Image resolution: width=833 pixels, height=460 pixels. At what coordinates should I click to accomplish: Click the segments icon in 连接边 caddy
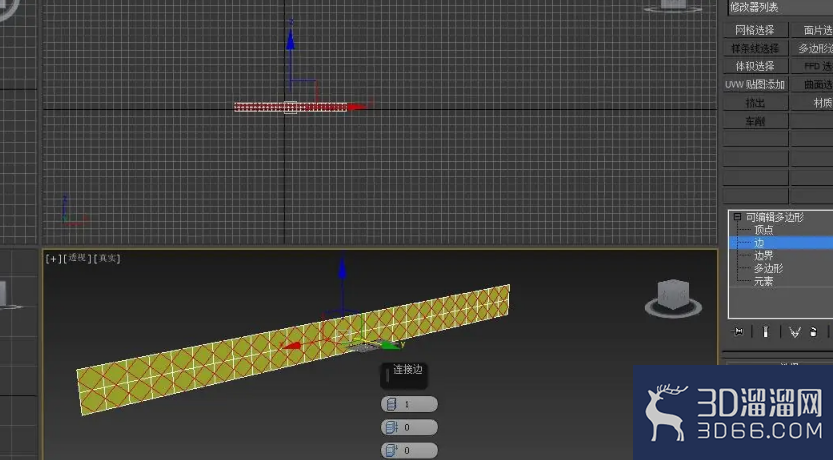coord(392,404)
